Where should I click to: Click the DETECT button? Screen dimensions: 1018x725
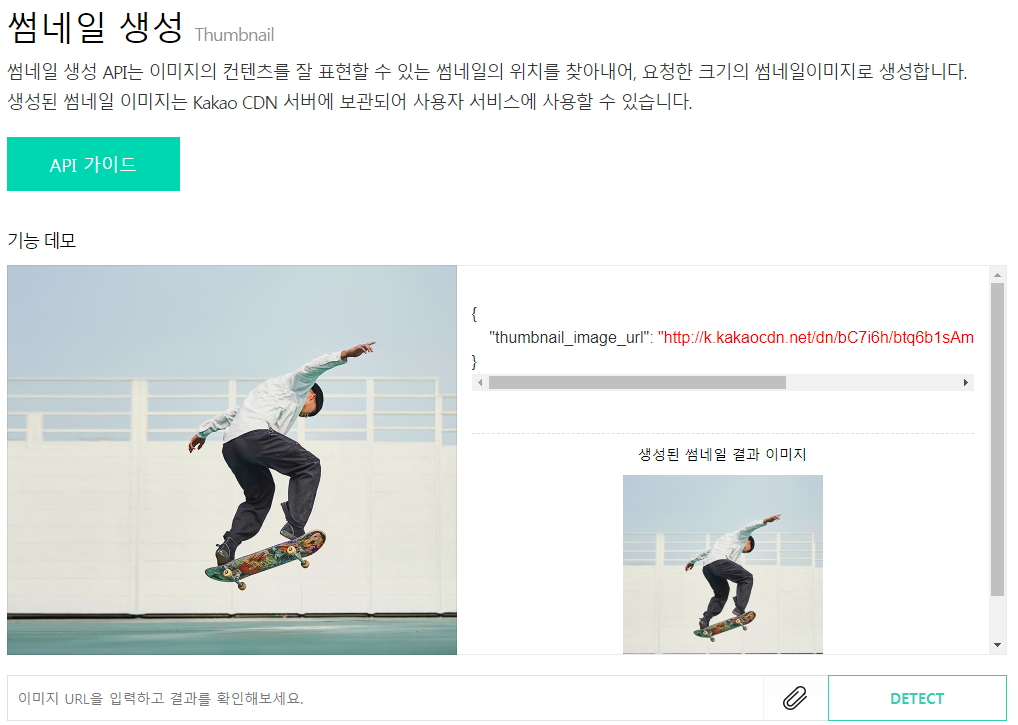pyautogui.click(x=917, y=698)
